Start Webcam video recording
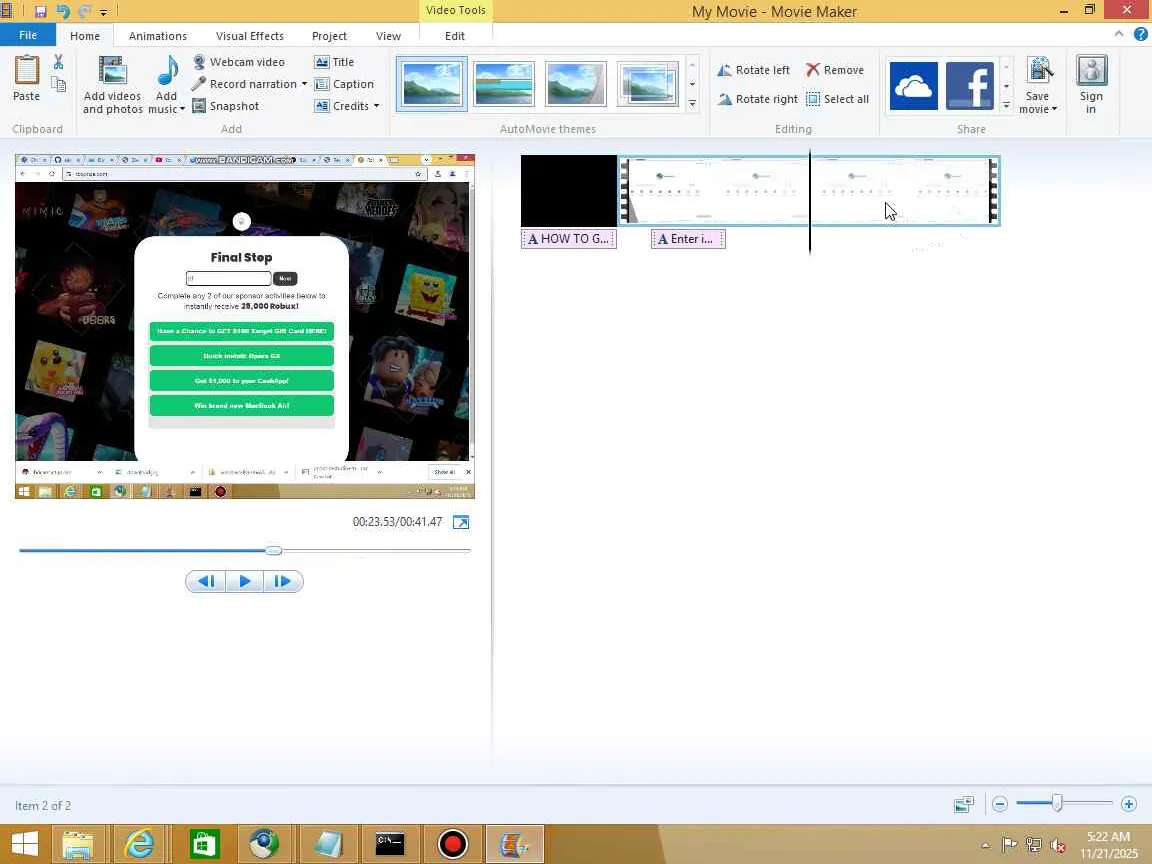Image resolution: width=1152 pixels, height=864 pixels. point(239,62)
